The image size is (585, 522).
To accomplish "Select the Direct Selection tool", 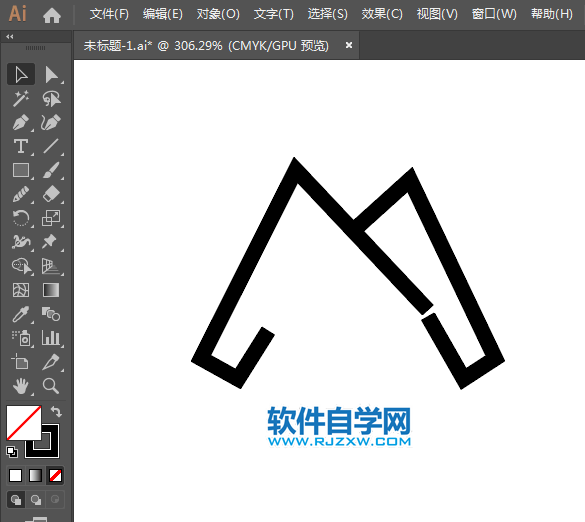I will [51, 75].
